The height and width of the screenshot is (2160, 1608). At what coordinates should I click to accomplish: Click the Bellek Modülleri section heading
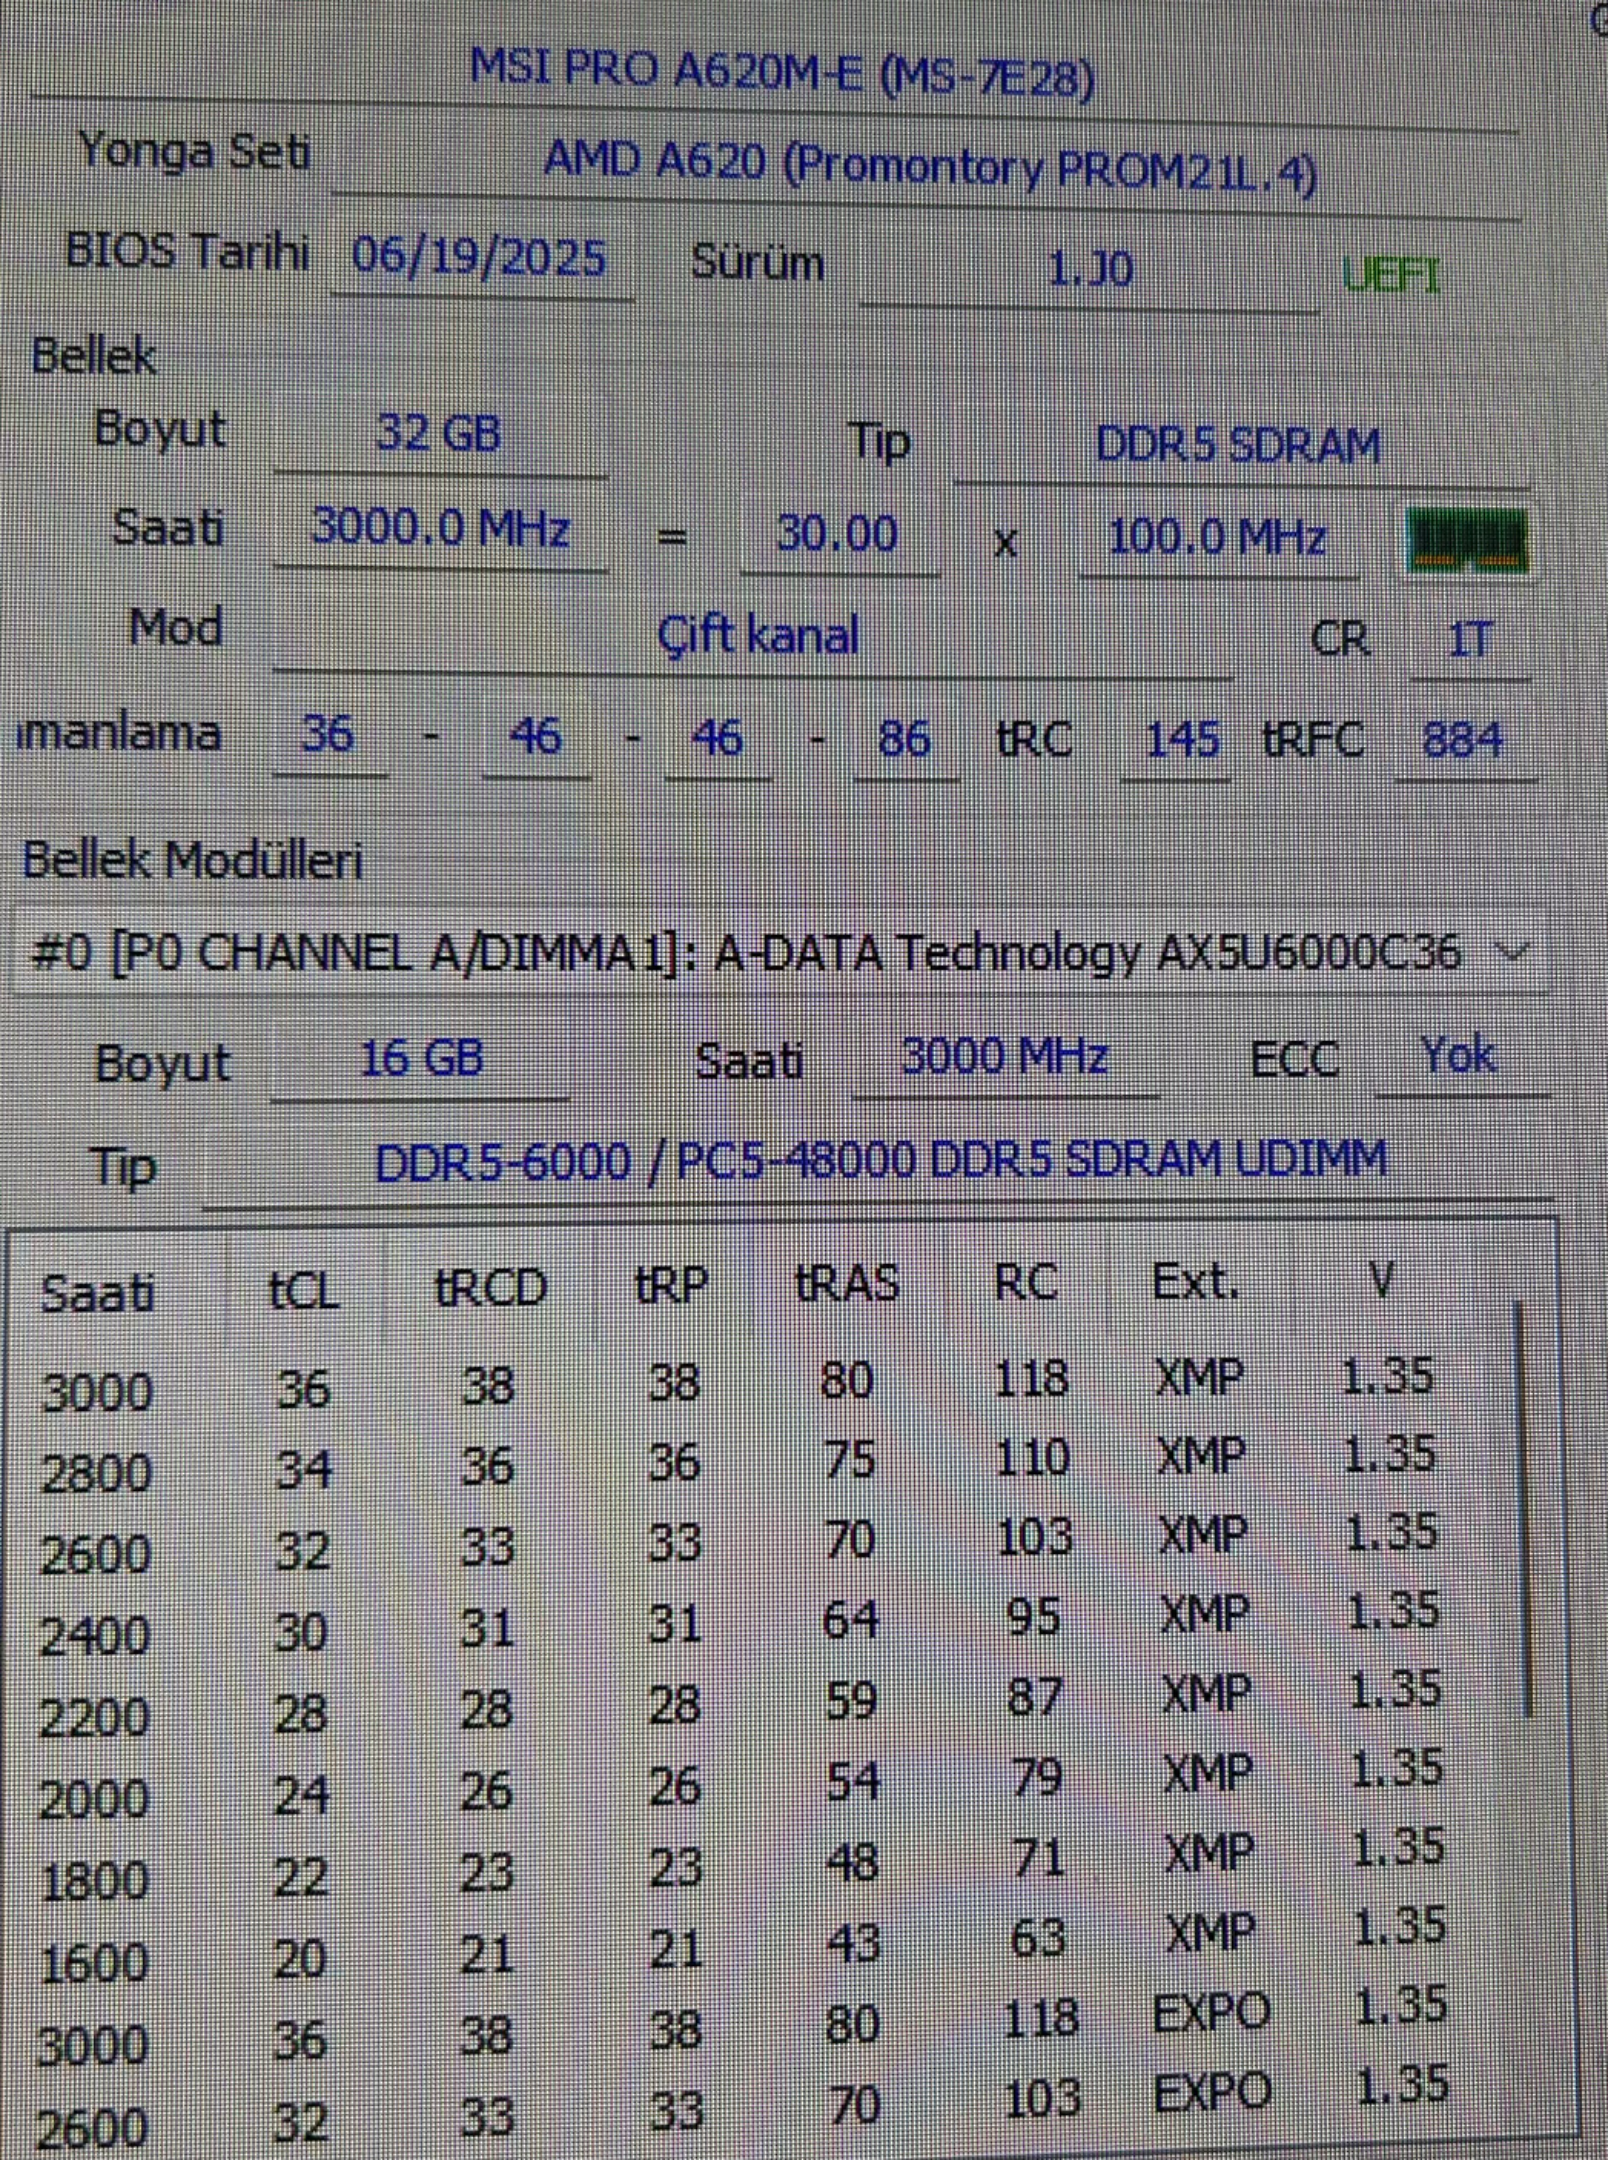coord(192,860)
